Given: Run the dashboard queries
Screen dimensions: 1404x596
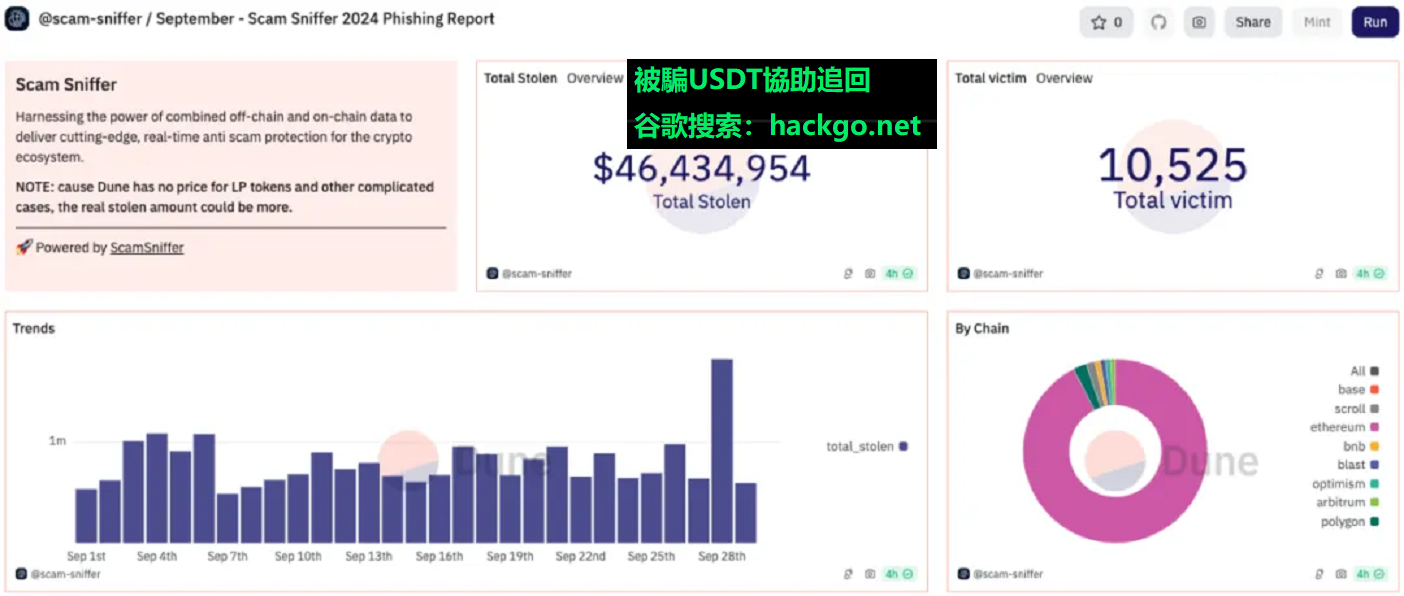Looking at the screenshot, I should click(1375, 22).
